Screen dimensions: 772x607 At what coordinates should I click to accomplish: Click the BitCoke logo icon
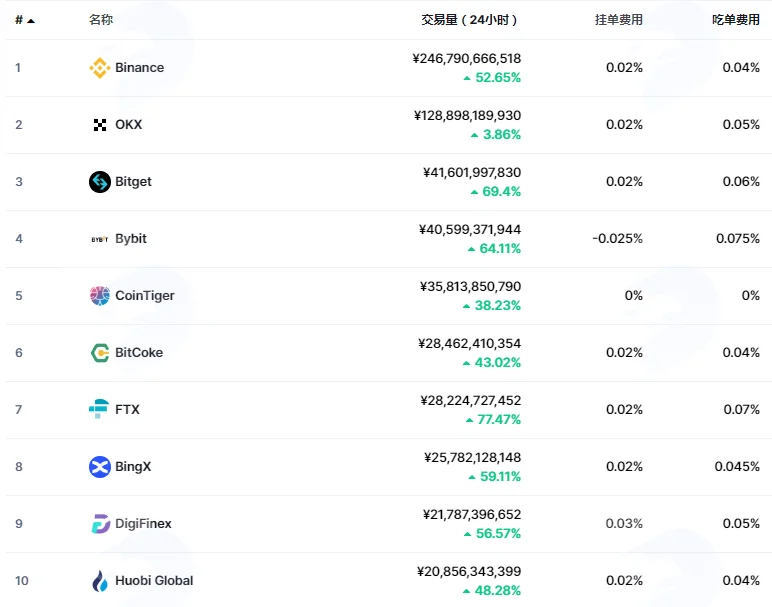click(100, 353)
